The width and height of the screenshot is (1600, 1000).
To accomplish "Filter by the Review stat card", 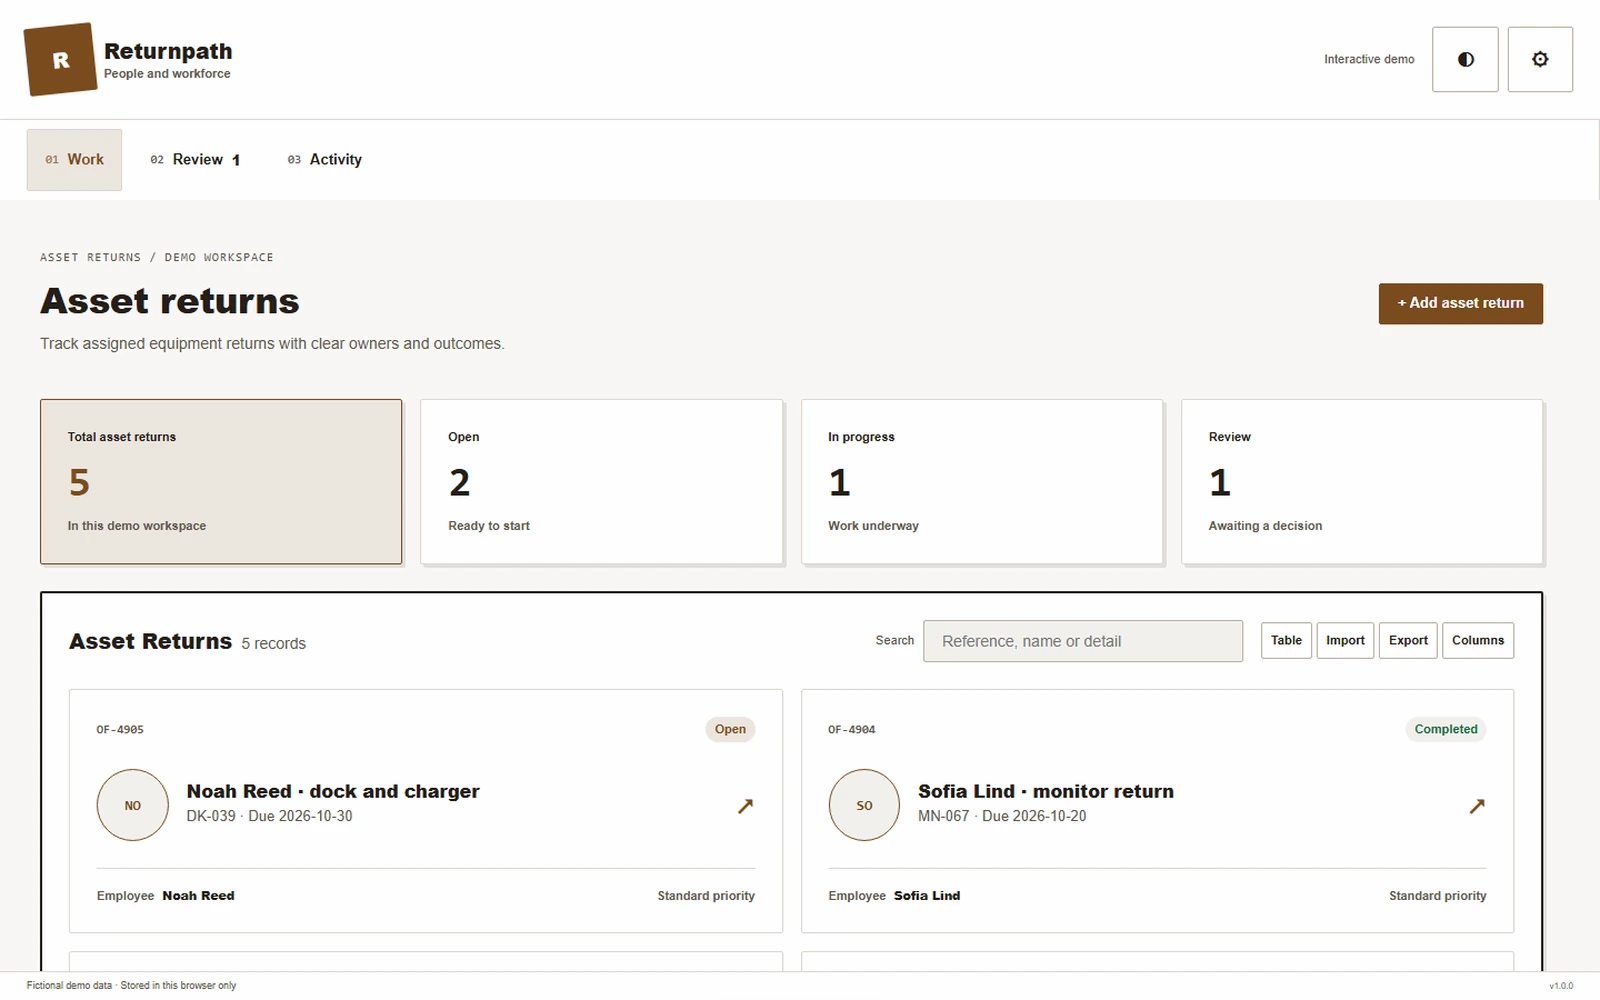I will pyautogui.click(x=1362, y=482).
